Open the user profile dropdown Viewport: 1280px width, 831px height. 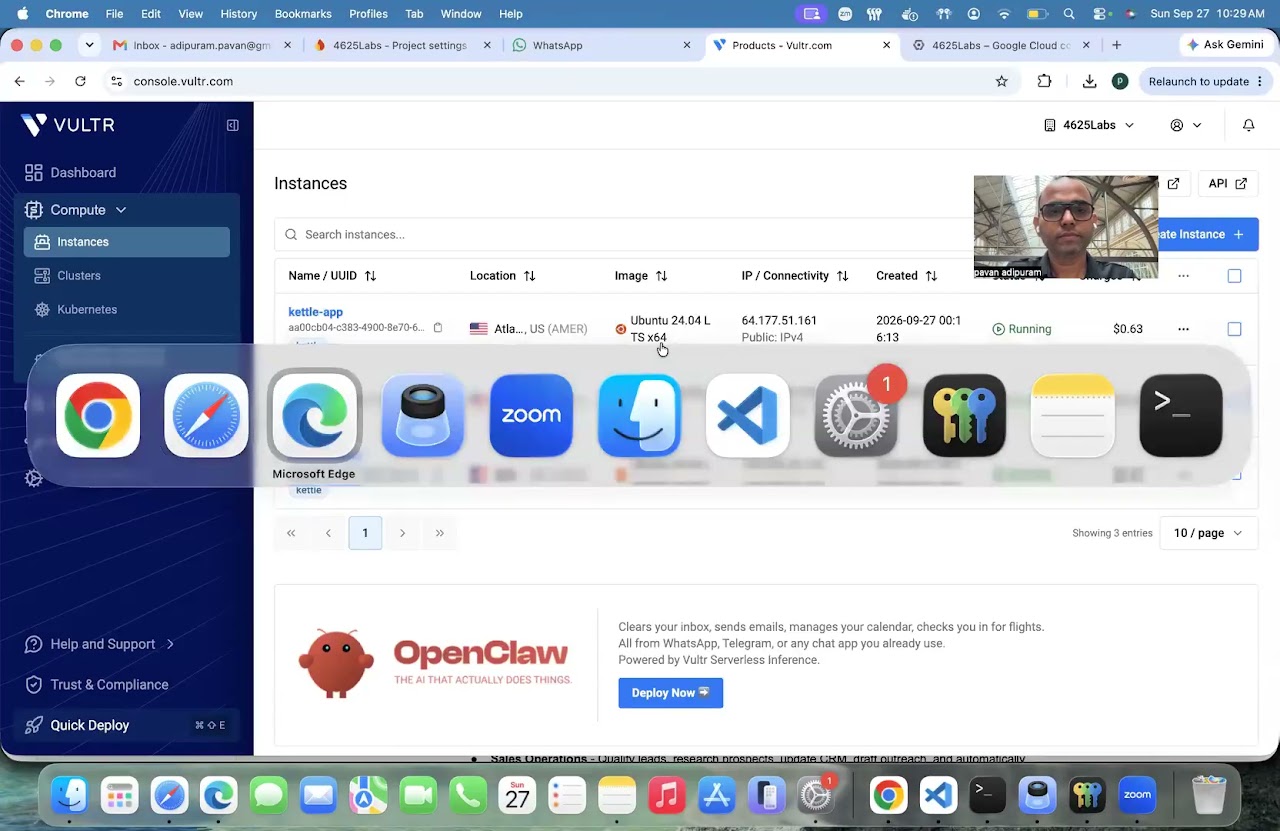[1186, 125]
